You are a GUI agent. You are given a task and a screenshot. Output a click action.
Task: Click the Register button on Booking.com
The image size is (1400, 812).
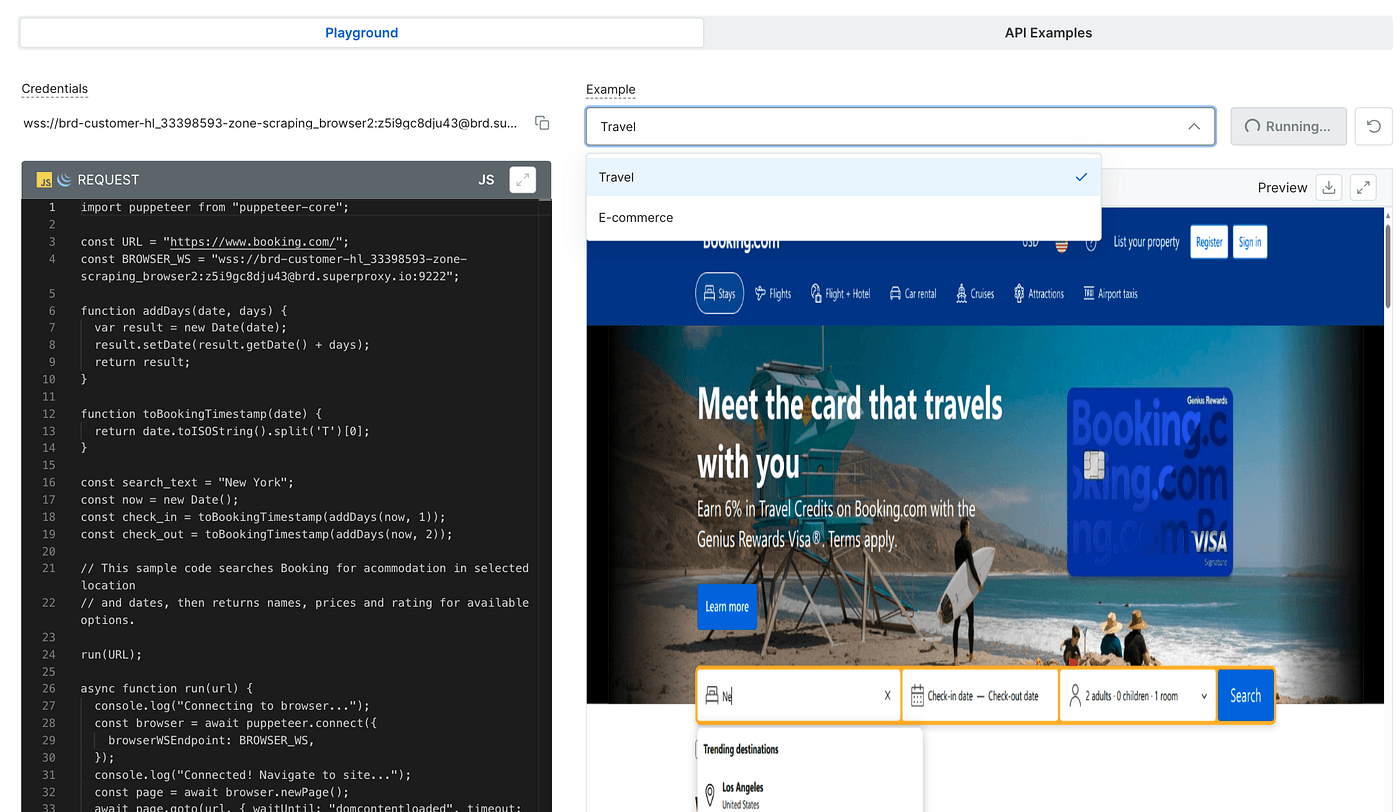(x=1209, y=242)
